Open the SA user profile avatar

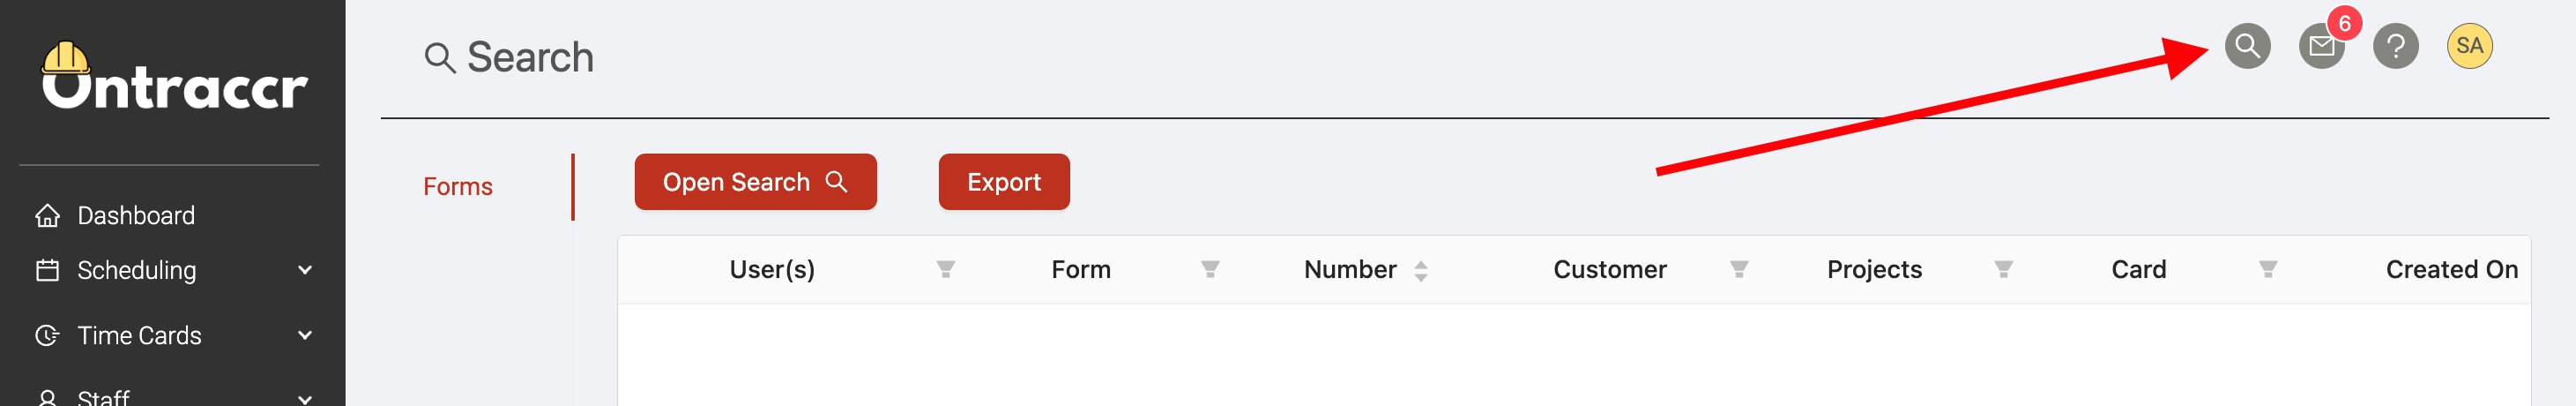tap(2469, 46)
